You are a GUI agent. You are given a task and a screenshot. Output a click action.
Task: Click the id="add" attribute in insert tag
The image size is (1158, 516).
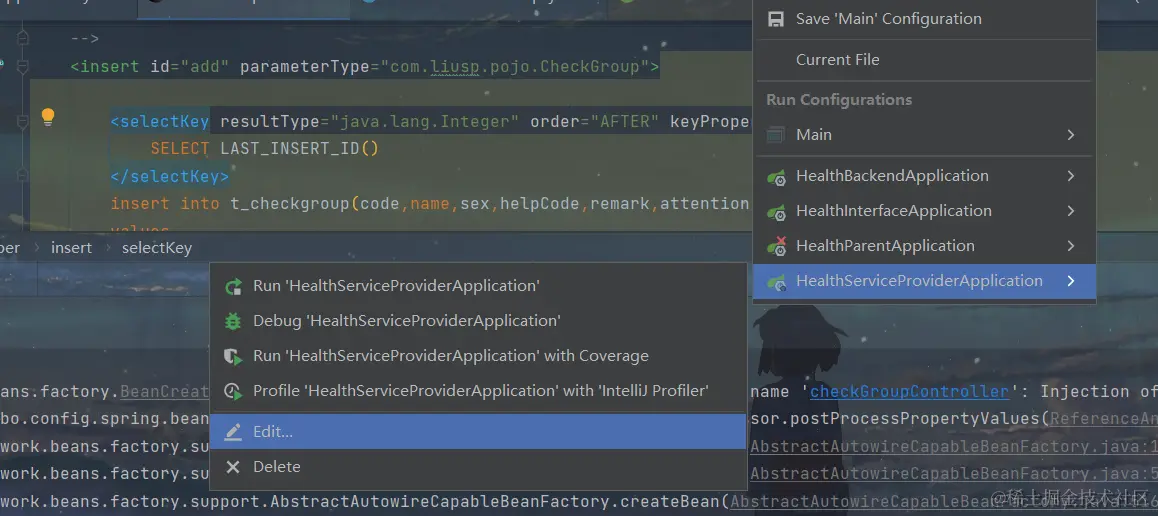(x=190, y=66)
